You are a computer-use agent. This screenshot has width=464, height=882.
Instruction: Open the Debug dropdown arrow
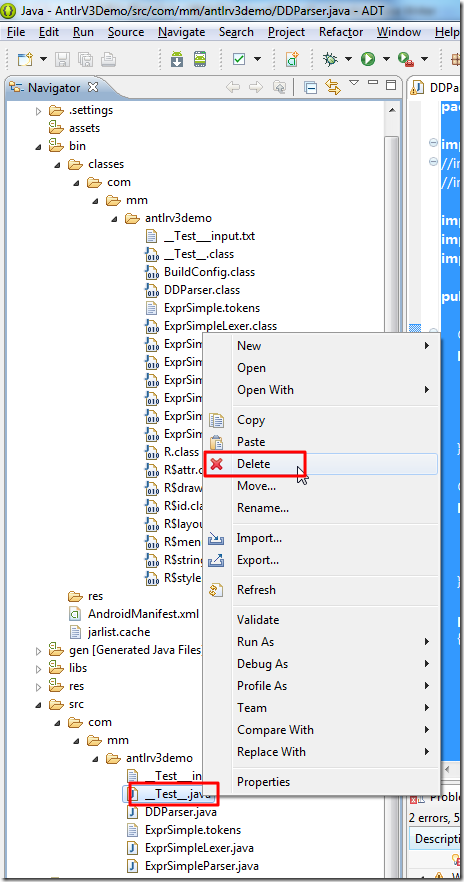(348, 59)
